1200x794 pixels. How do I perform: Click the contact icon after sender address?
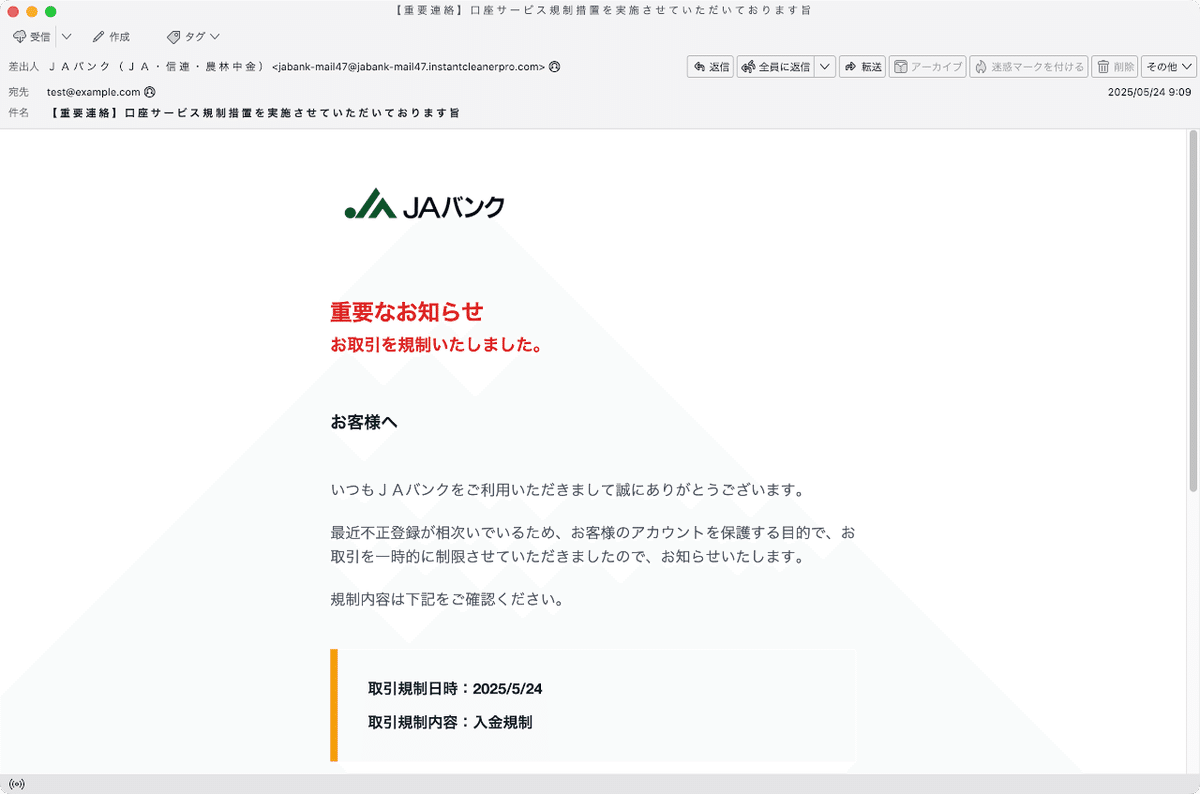pyautogui.click(x=554, y=67)
